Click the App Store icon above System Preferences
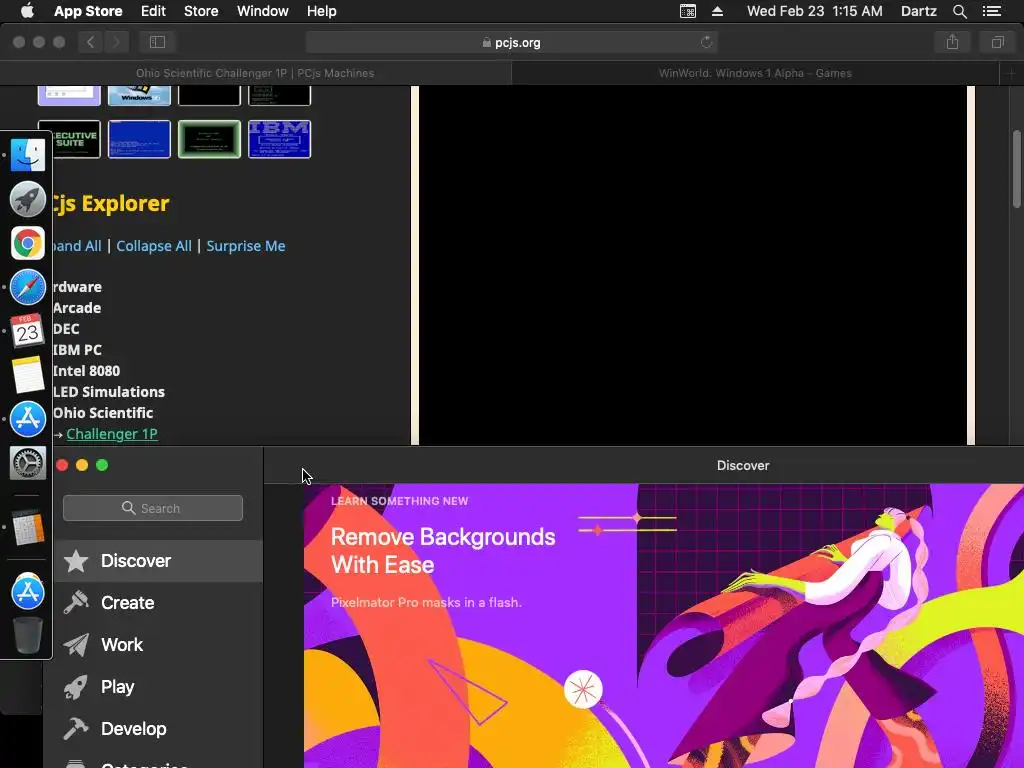The image size is (1024, 768). 27,419
